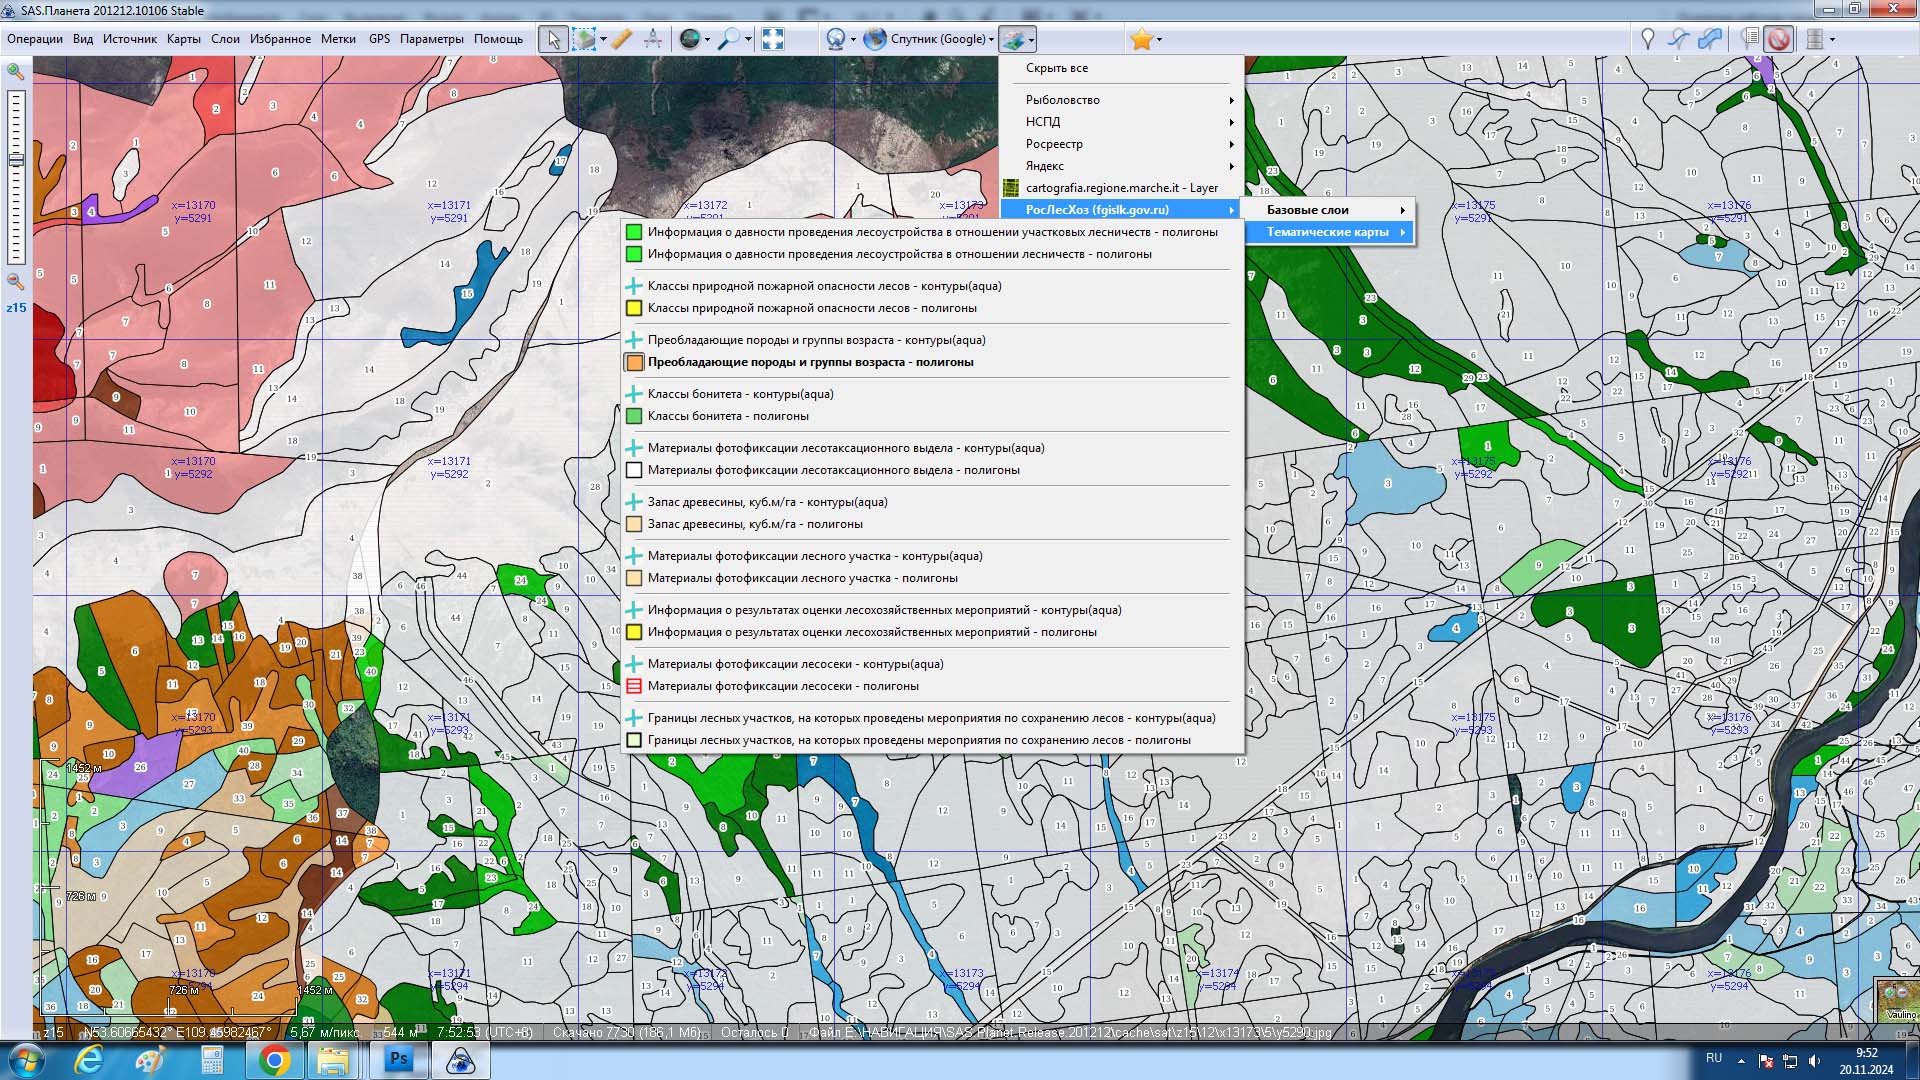
Task: Expand the favorites star dropdown arrow
Action: (1159, 40)
